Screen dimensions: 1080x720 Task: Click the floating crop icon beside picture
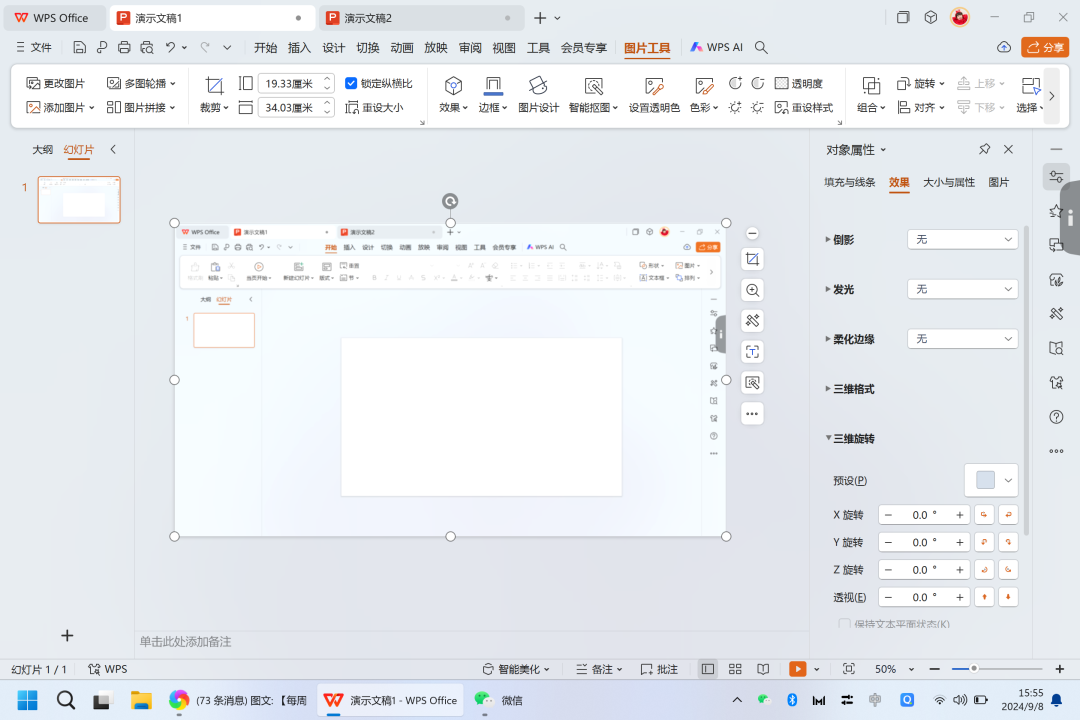click(x=752, y=259)
